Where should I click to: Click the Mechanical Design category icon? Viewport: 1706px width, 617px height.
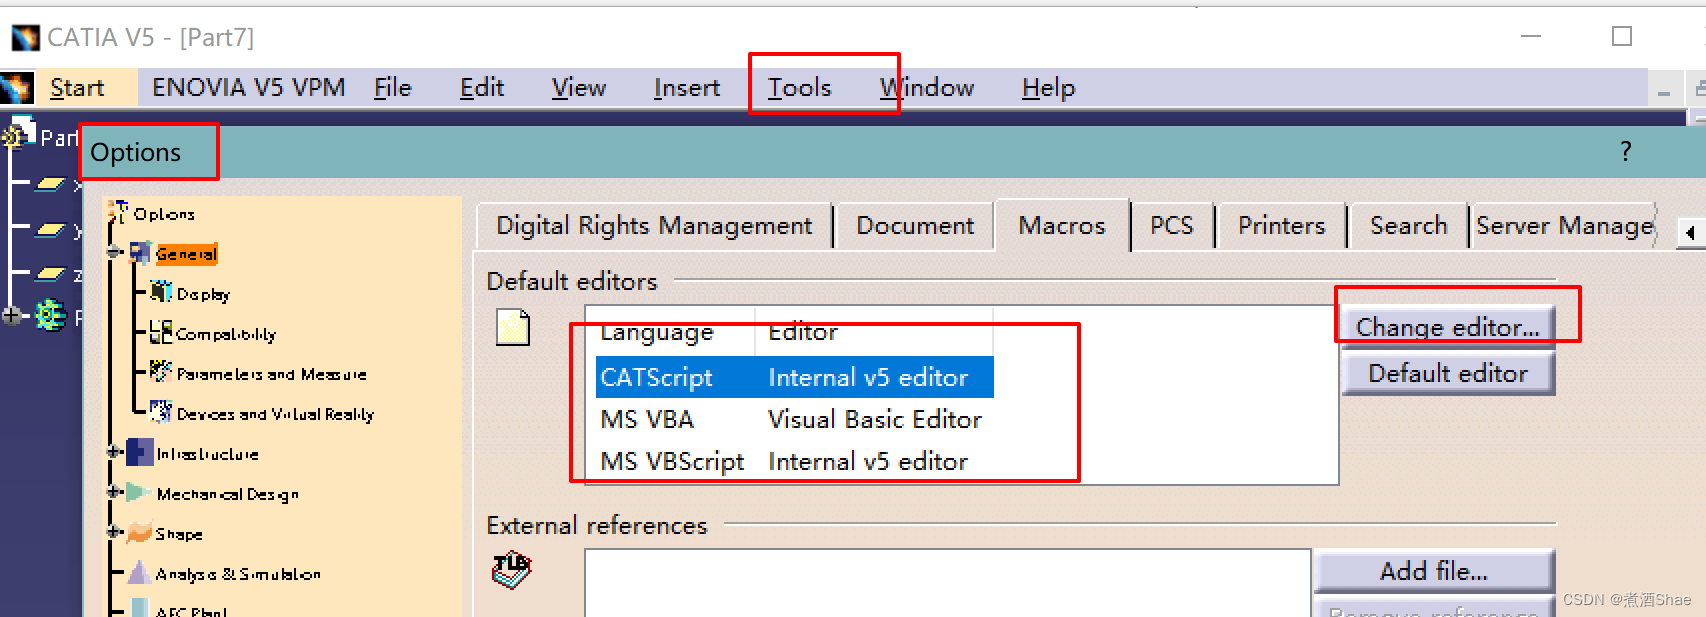pos(140,492)
